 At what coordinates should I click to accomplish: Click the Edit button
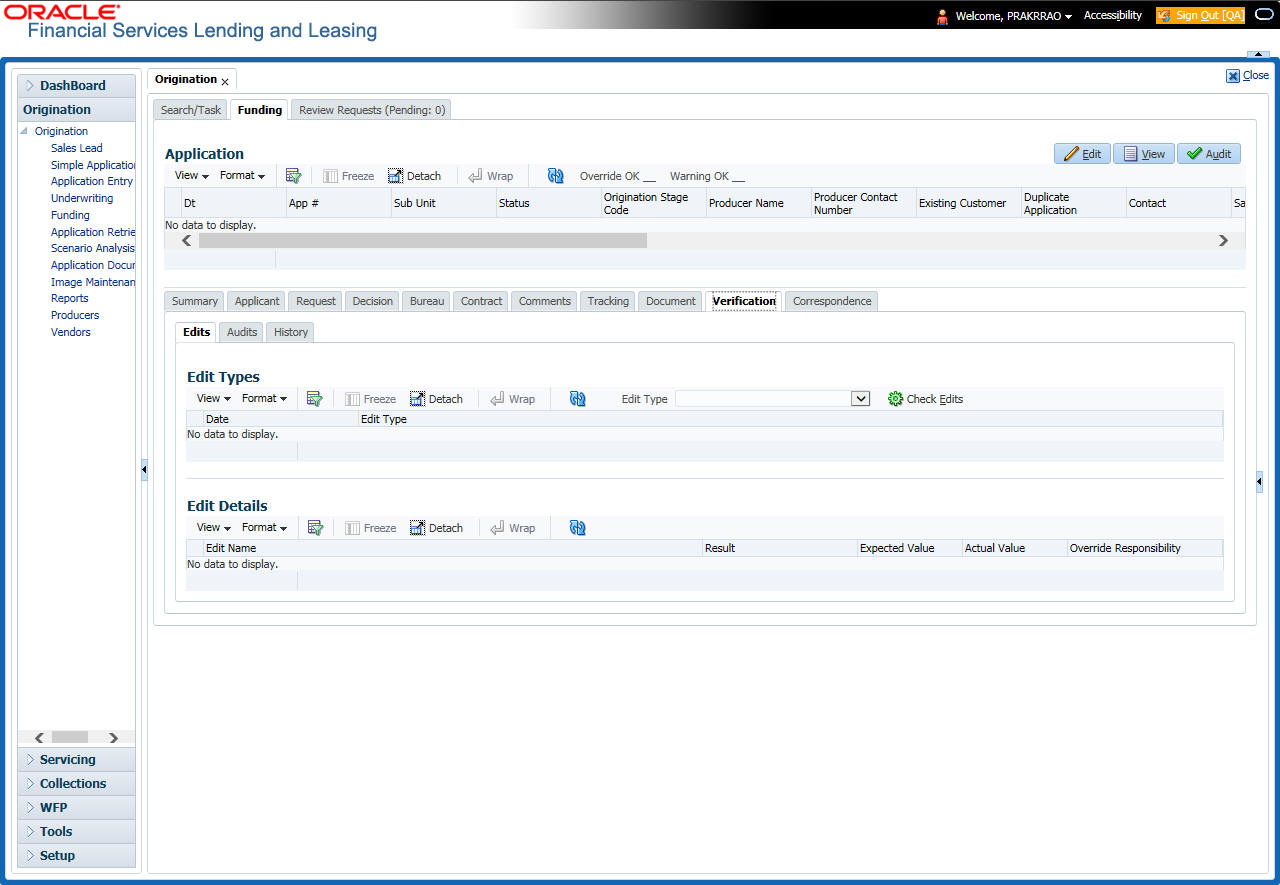point(1082,154)
